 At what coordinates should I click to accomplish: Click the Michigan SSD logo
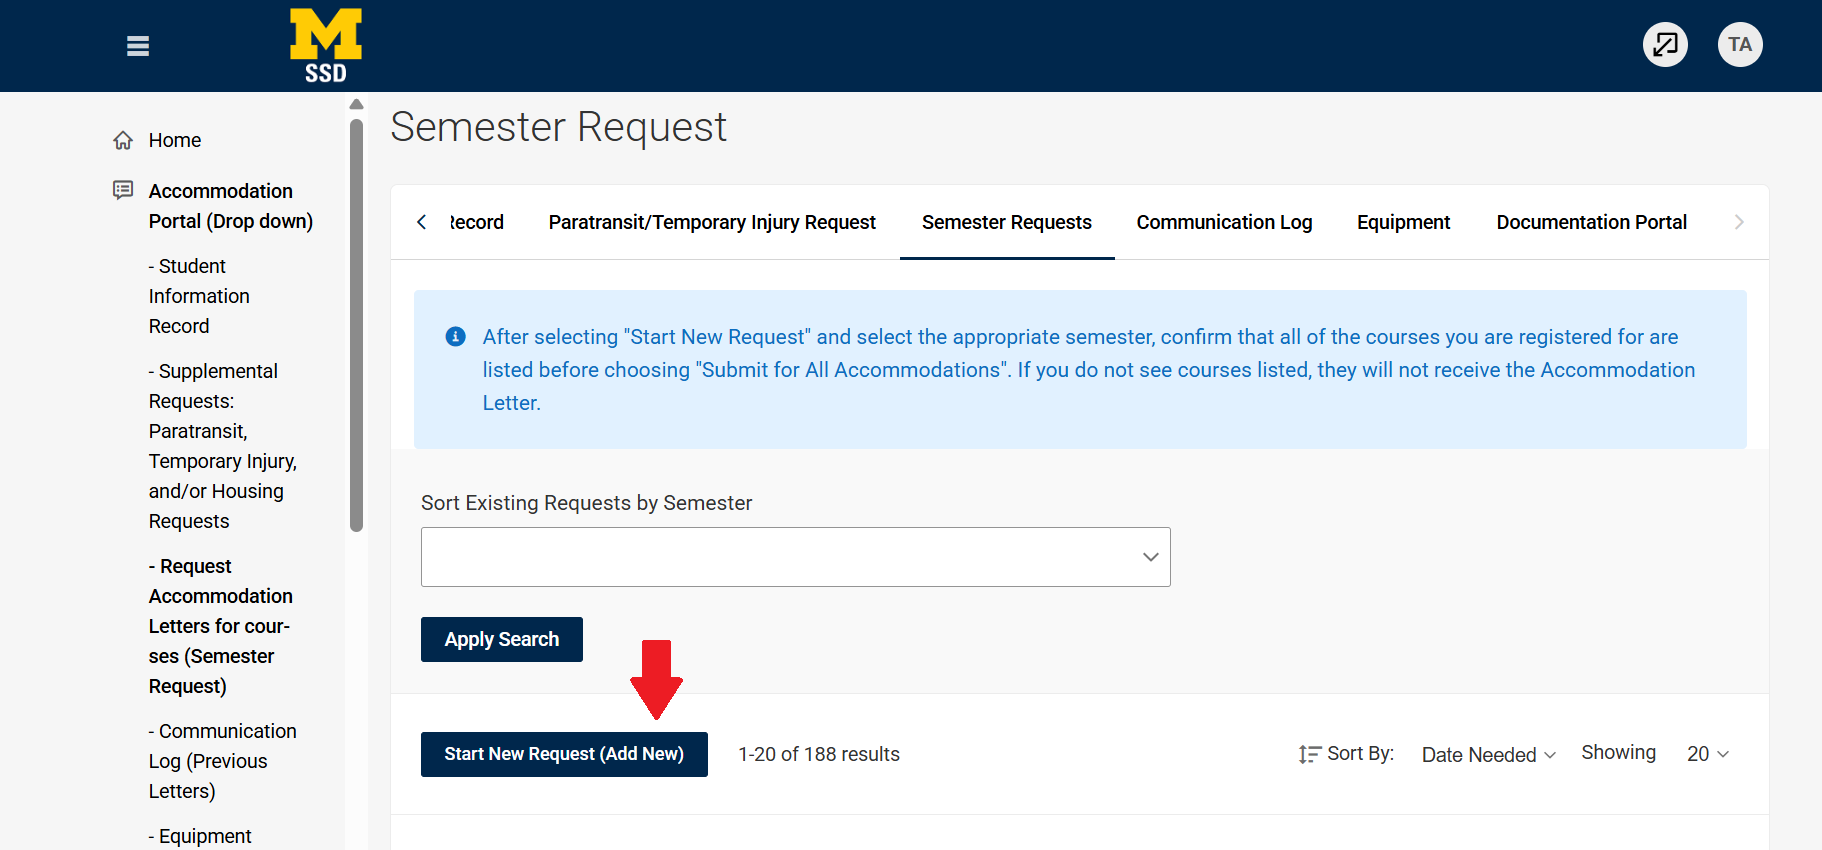pos(326,46)
